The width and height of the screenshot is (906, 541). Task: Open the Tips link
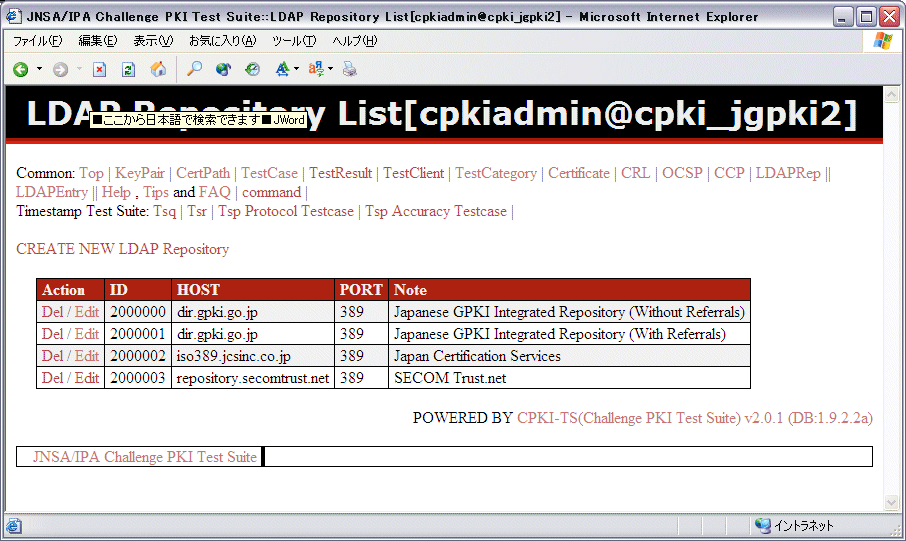click(156, 192)
